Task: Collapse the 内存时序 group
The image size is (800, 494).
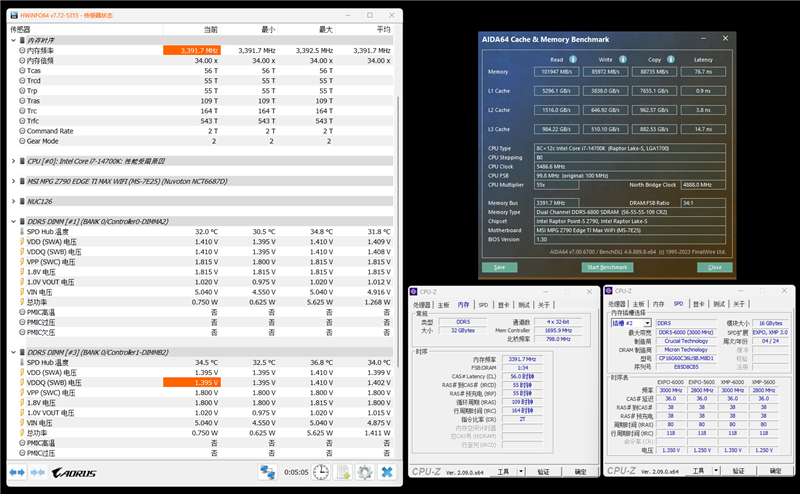Action: tap(13, 40)
